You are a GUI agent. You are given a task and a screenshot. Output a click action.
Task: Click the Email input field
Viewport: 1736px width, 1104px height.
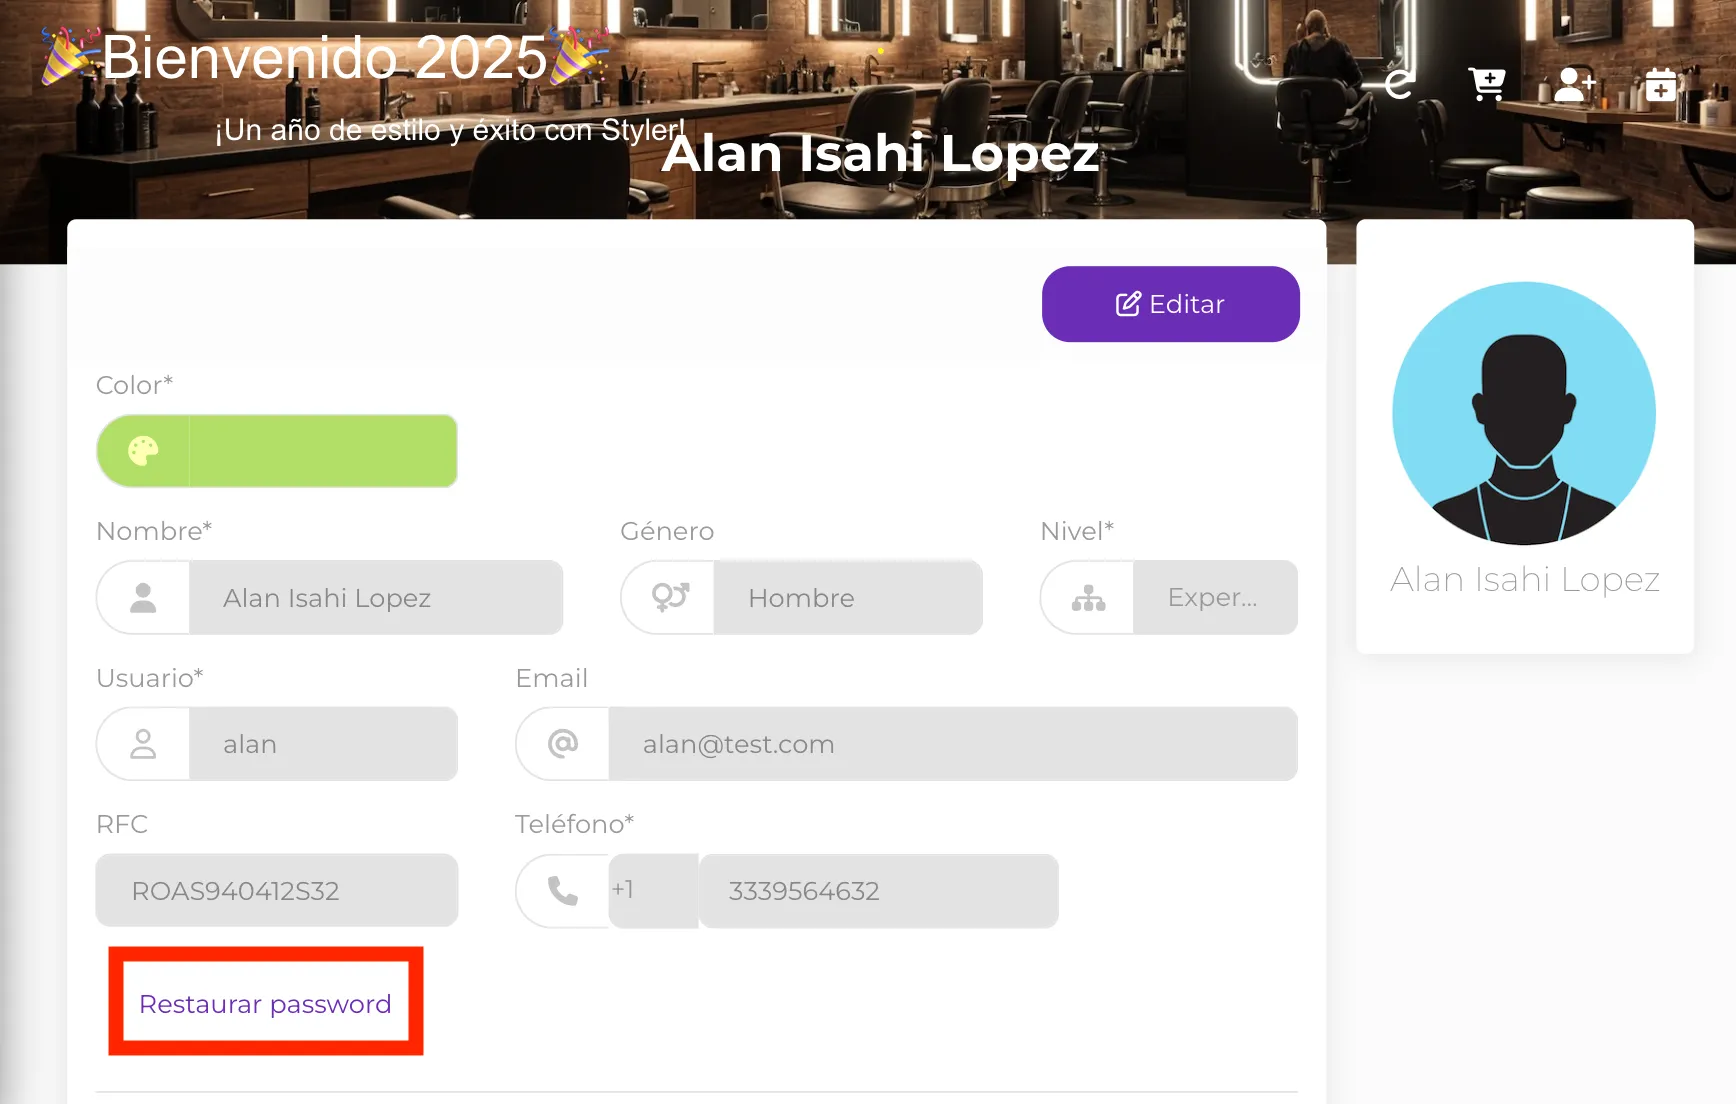[x=952, y=743]
